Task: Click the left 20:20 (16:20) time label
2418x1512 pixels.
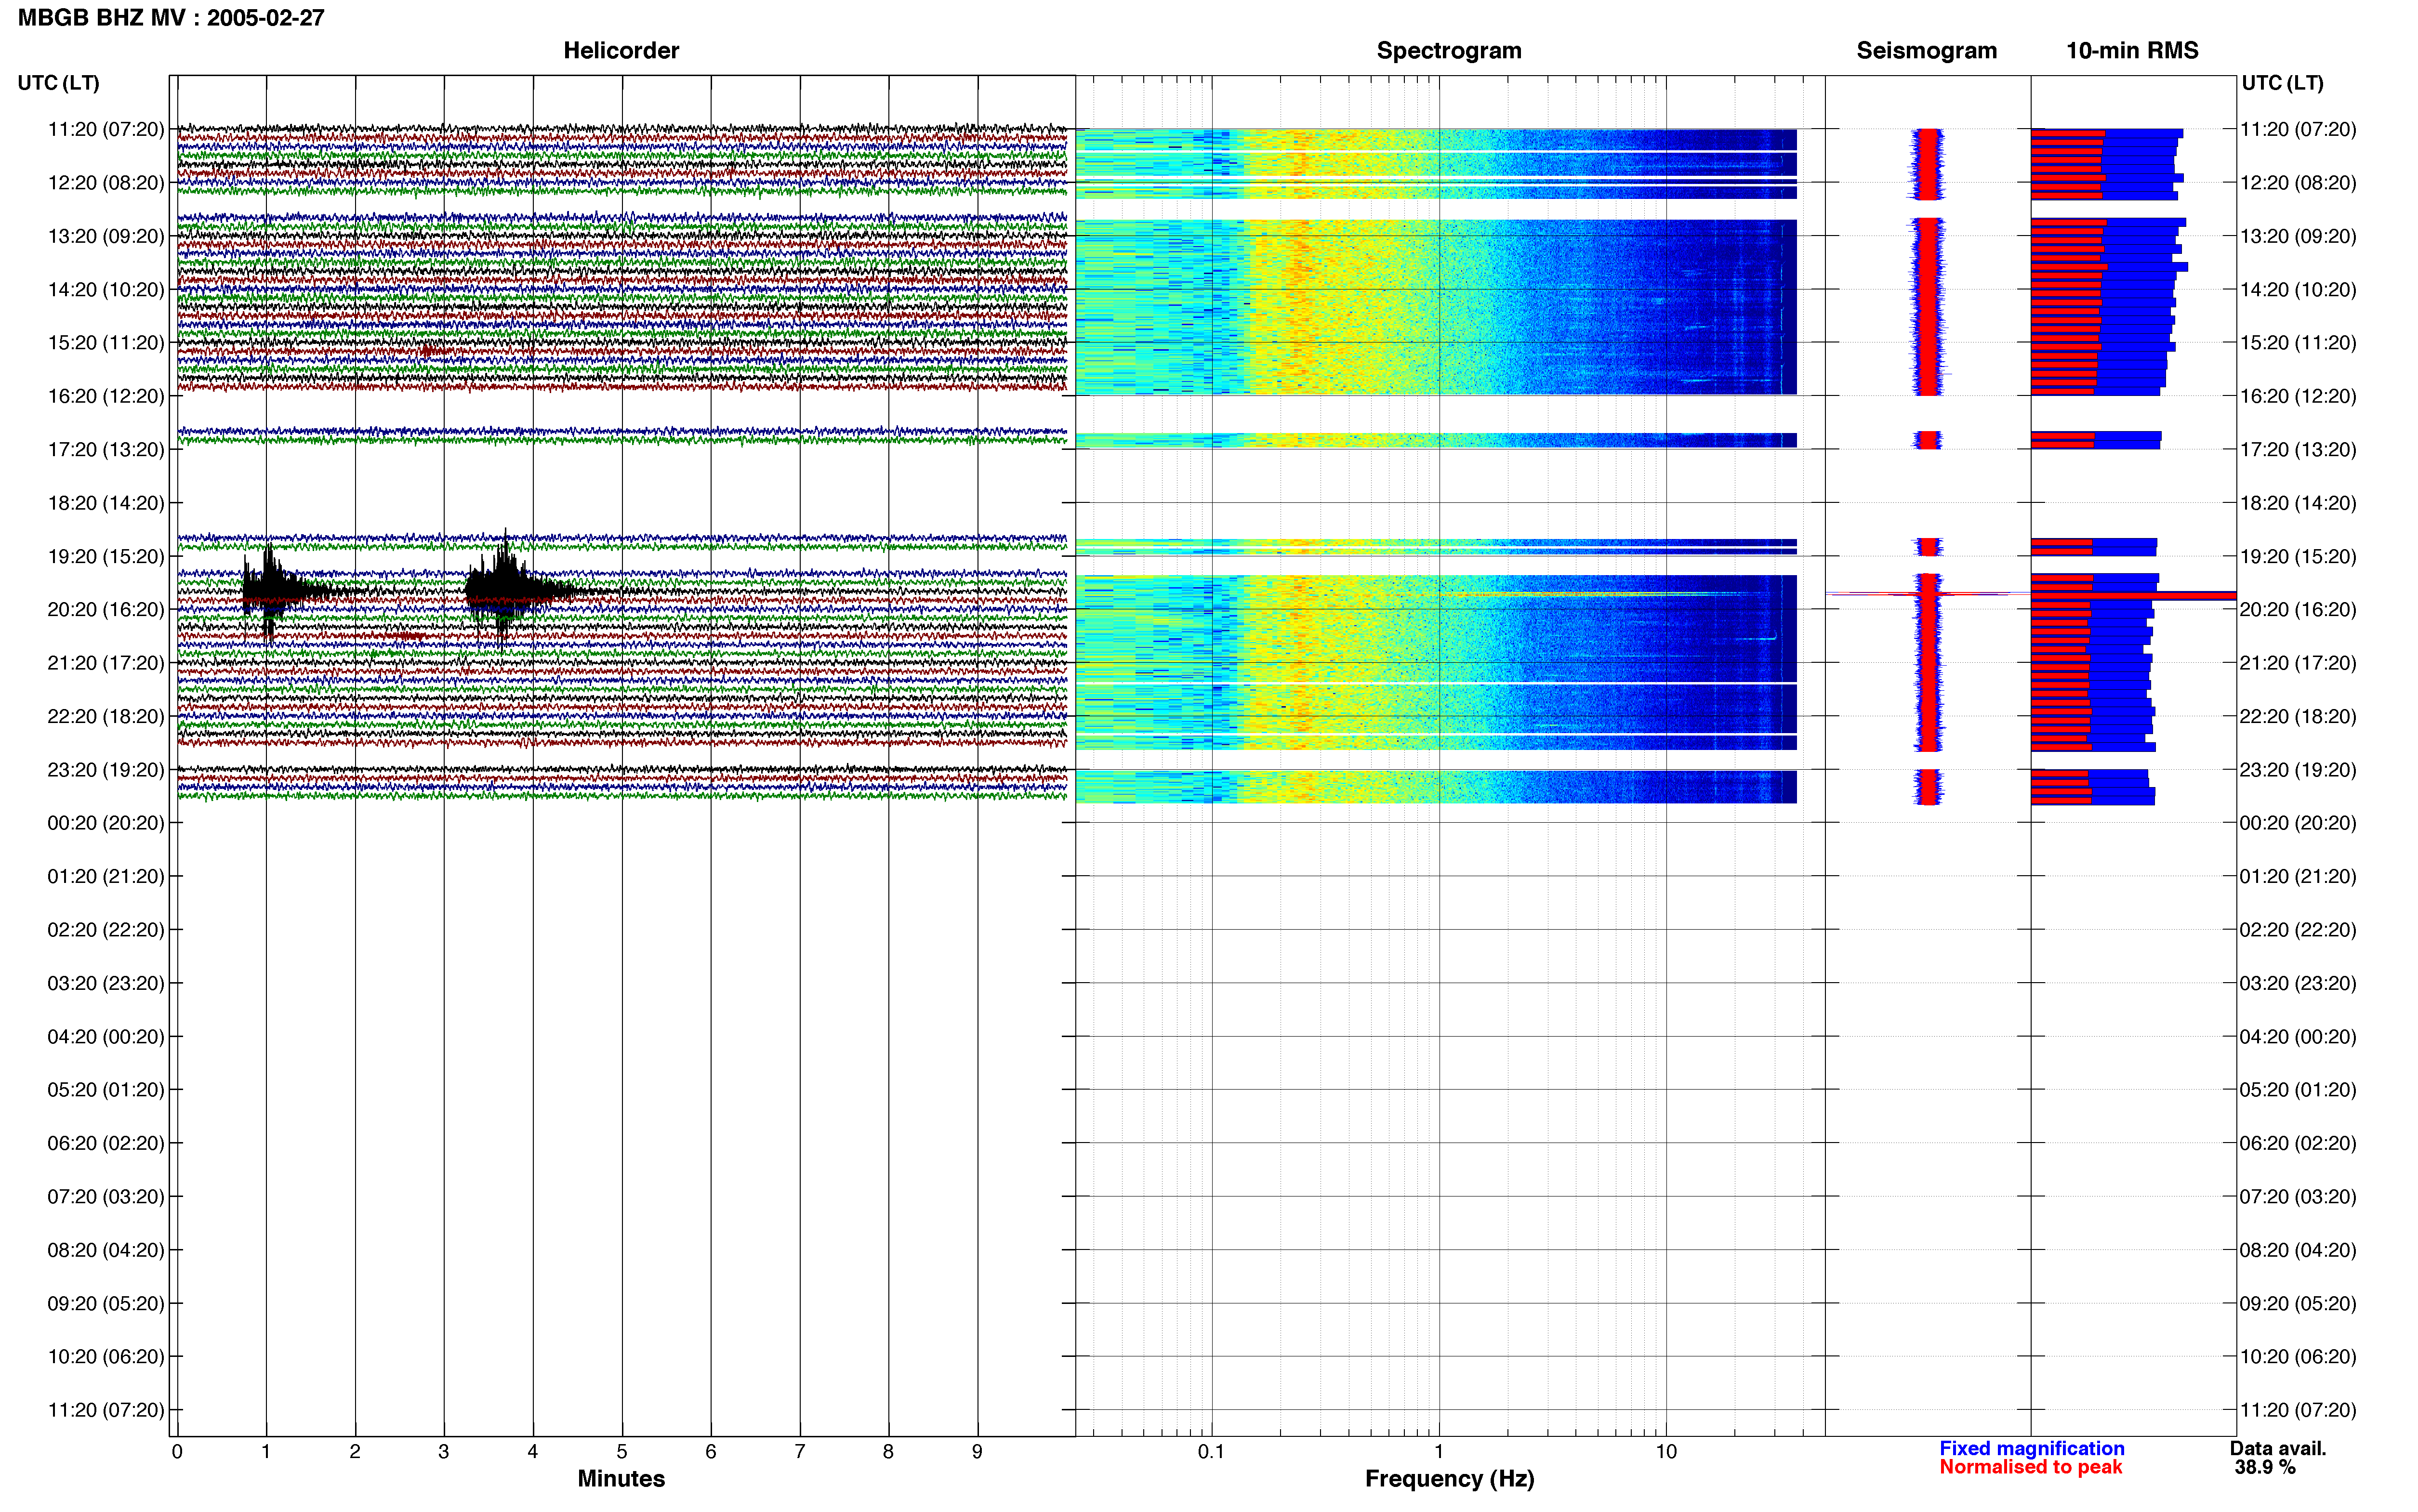Action: [106, 610]
